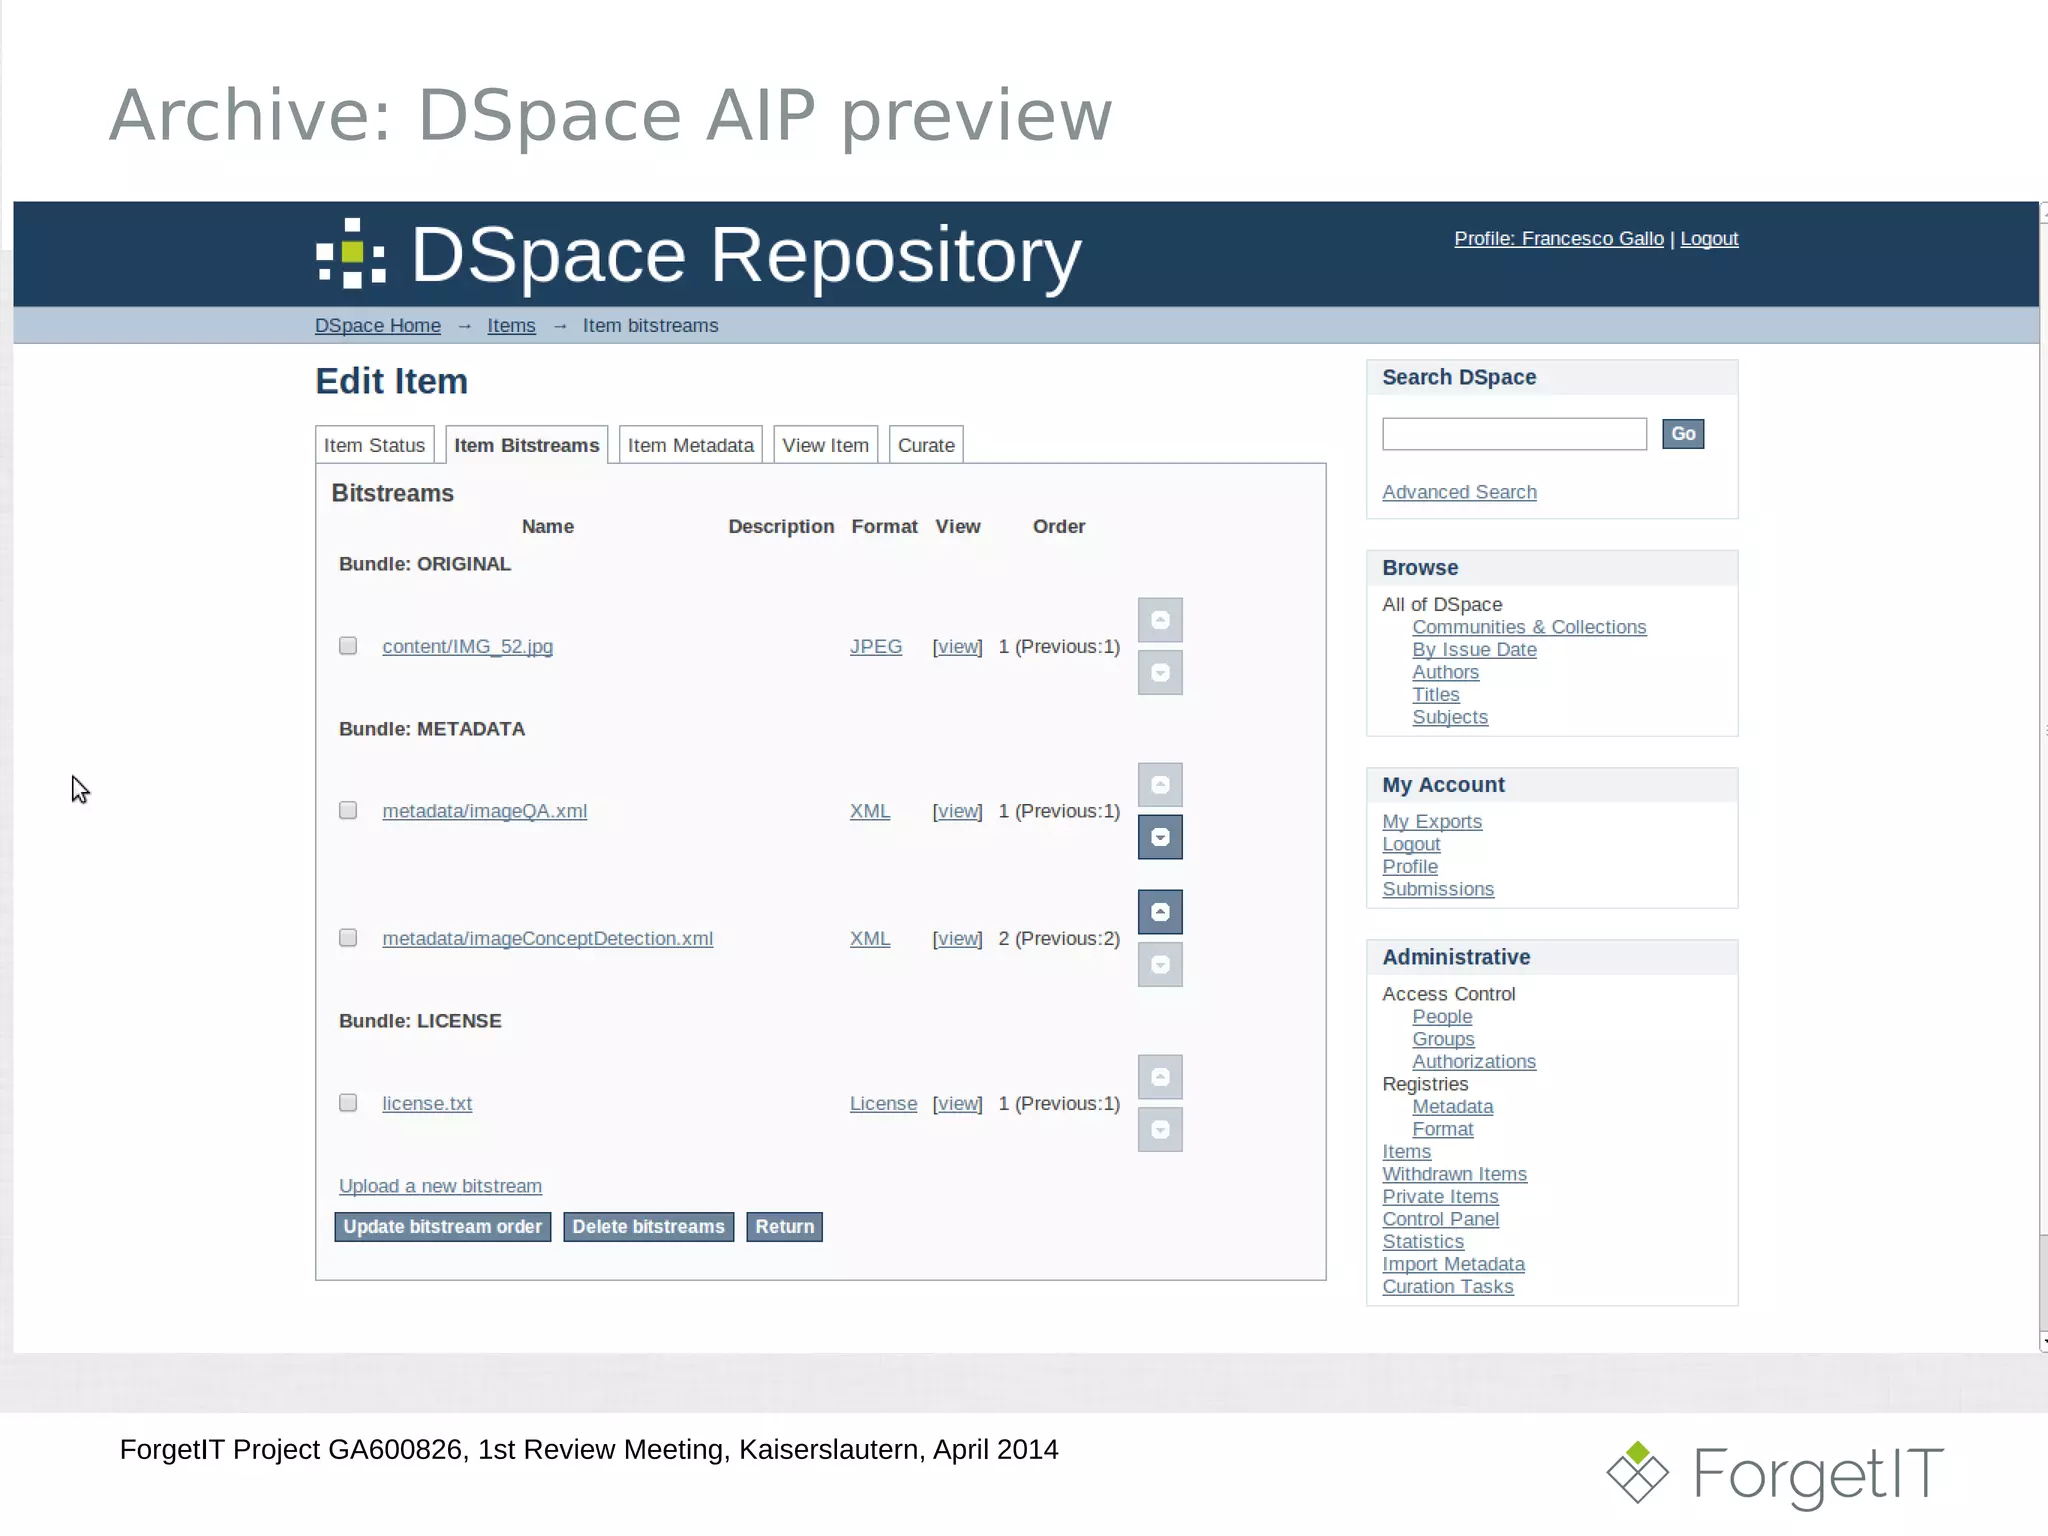Tick checkbox for content/IMG_52.jpg
2048x1536 pixels.
point(348,646)
